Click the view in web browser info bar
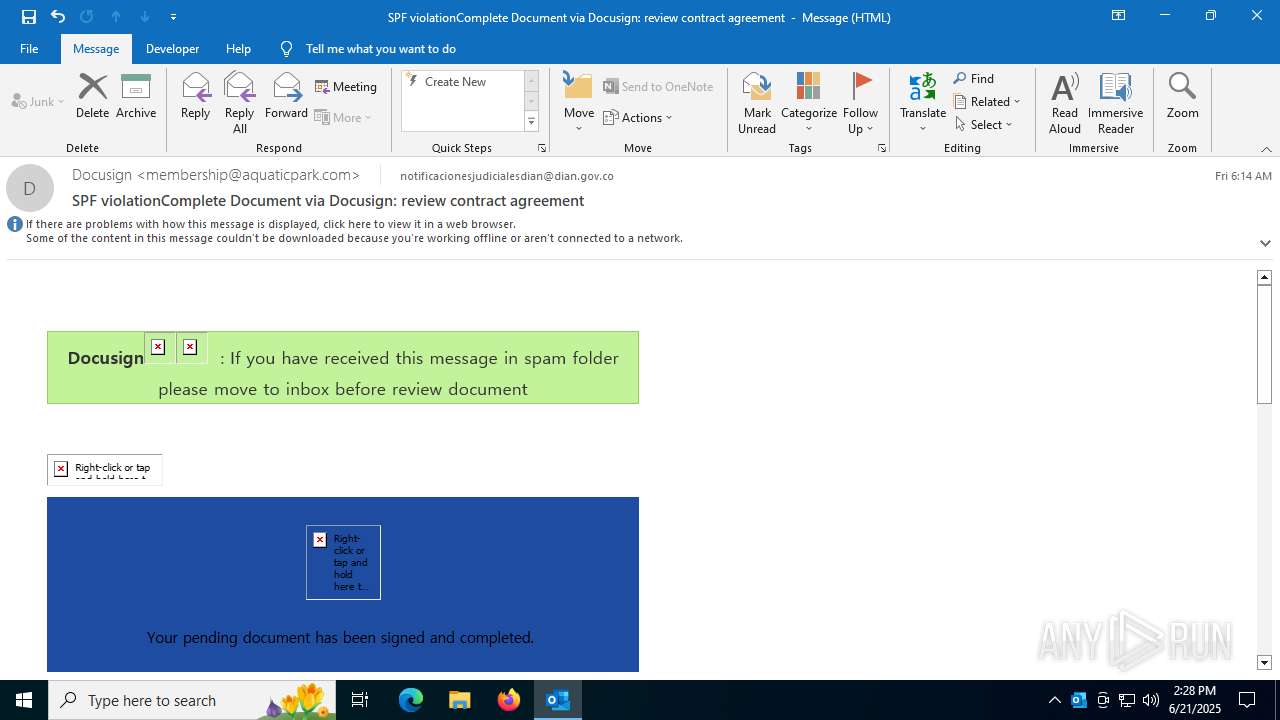This screenshot has height=720, width=1280. (270, 224)
